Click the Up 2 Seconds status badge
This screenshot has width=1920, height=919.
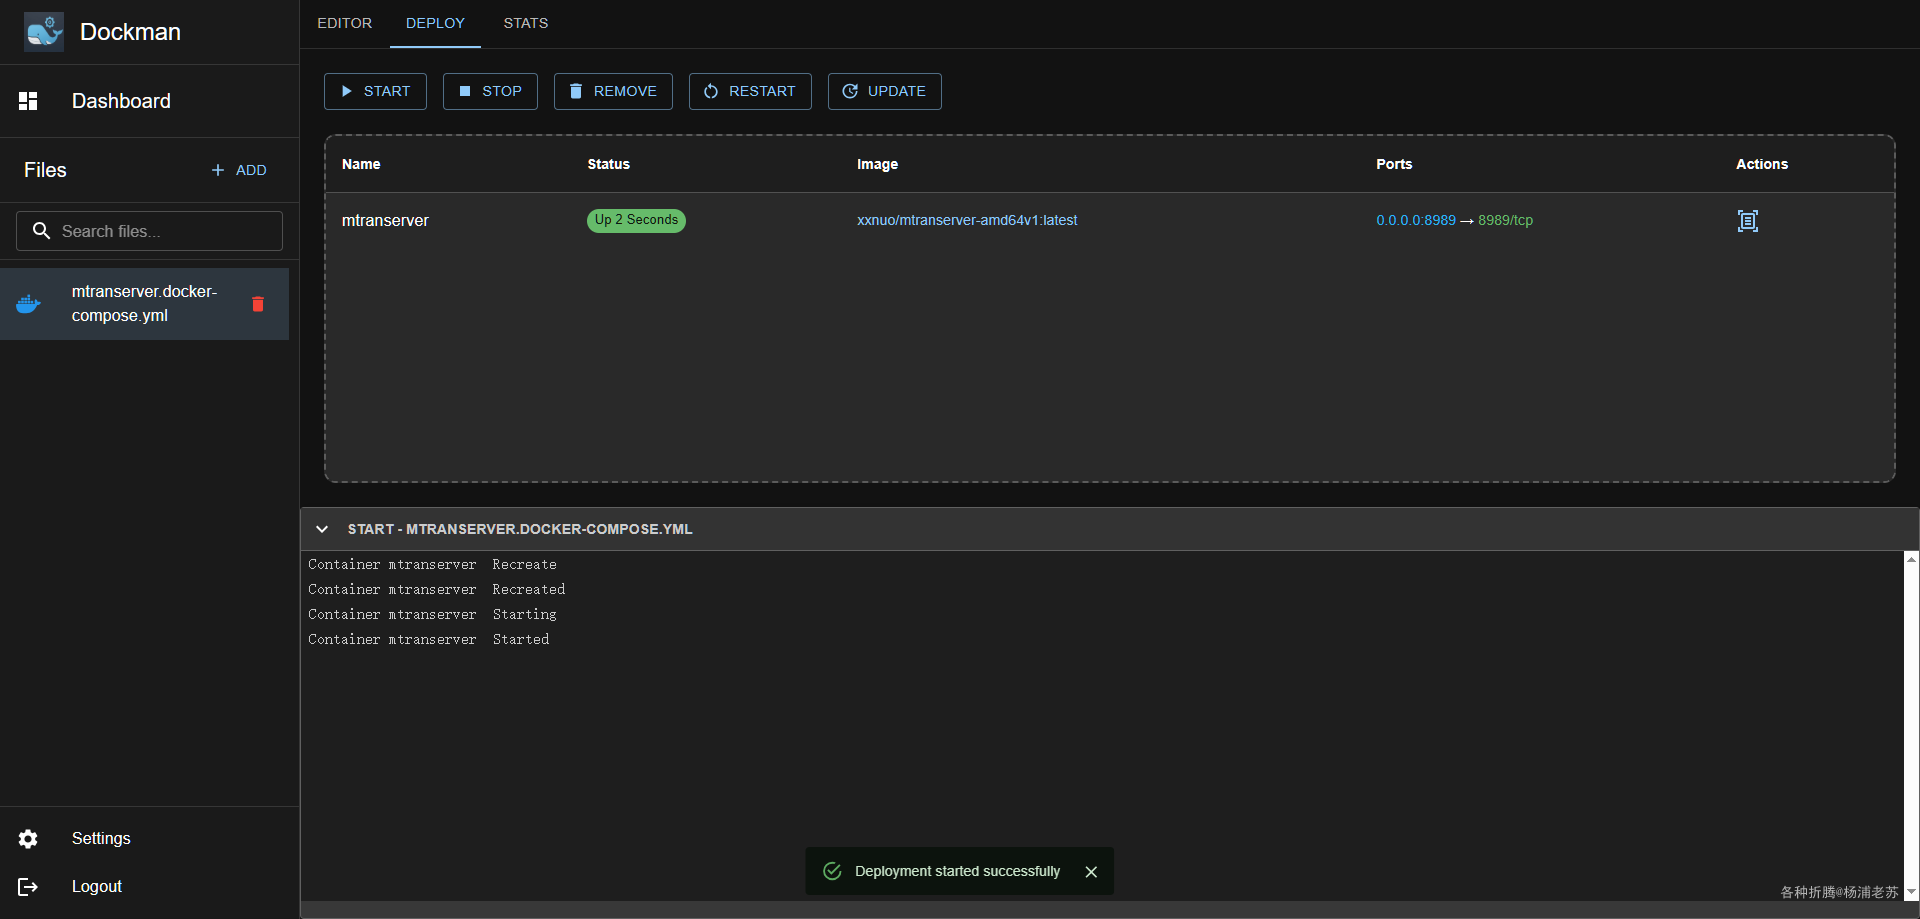pos(636,220)
